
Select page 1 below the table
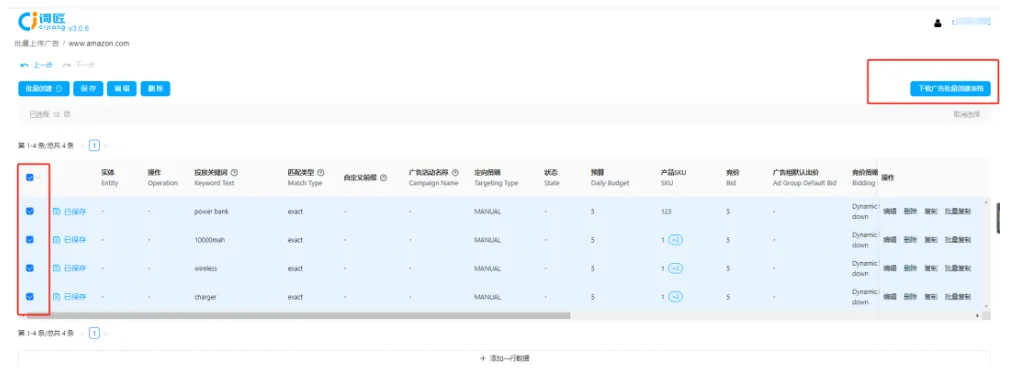94,333
